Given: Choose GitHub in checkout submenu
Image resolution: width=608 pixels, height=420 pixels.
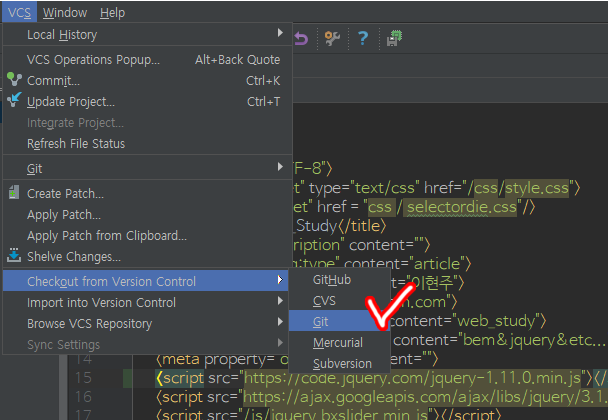Looking at the screenshot, I should 339,279.
